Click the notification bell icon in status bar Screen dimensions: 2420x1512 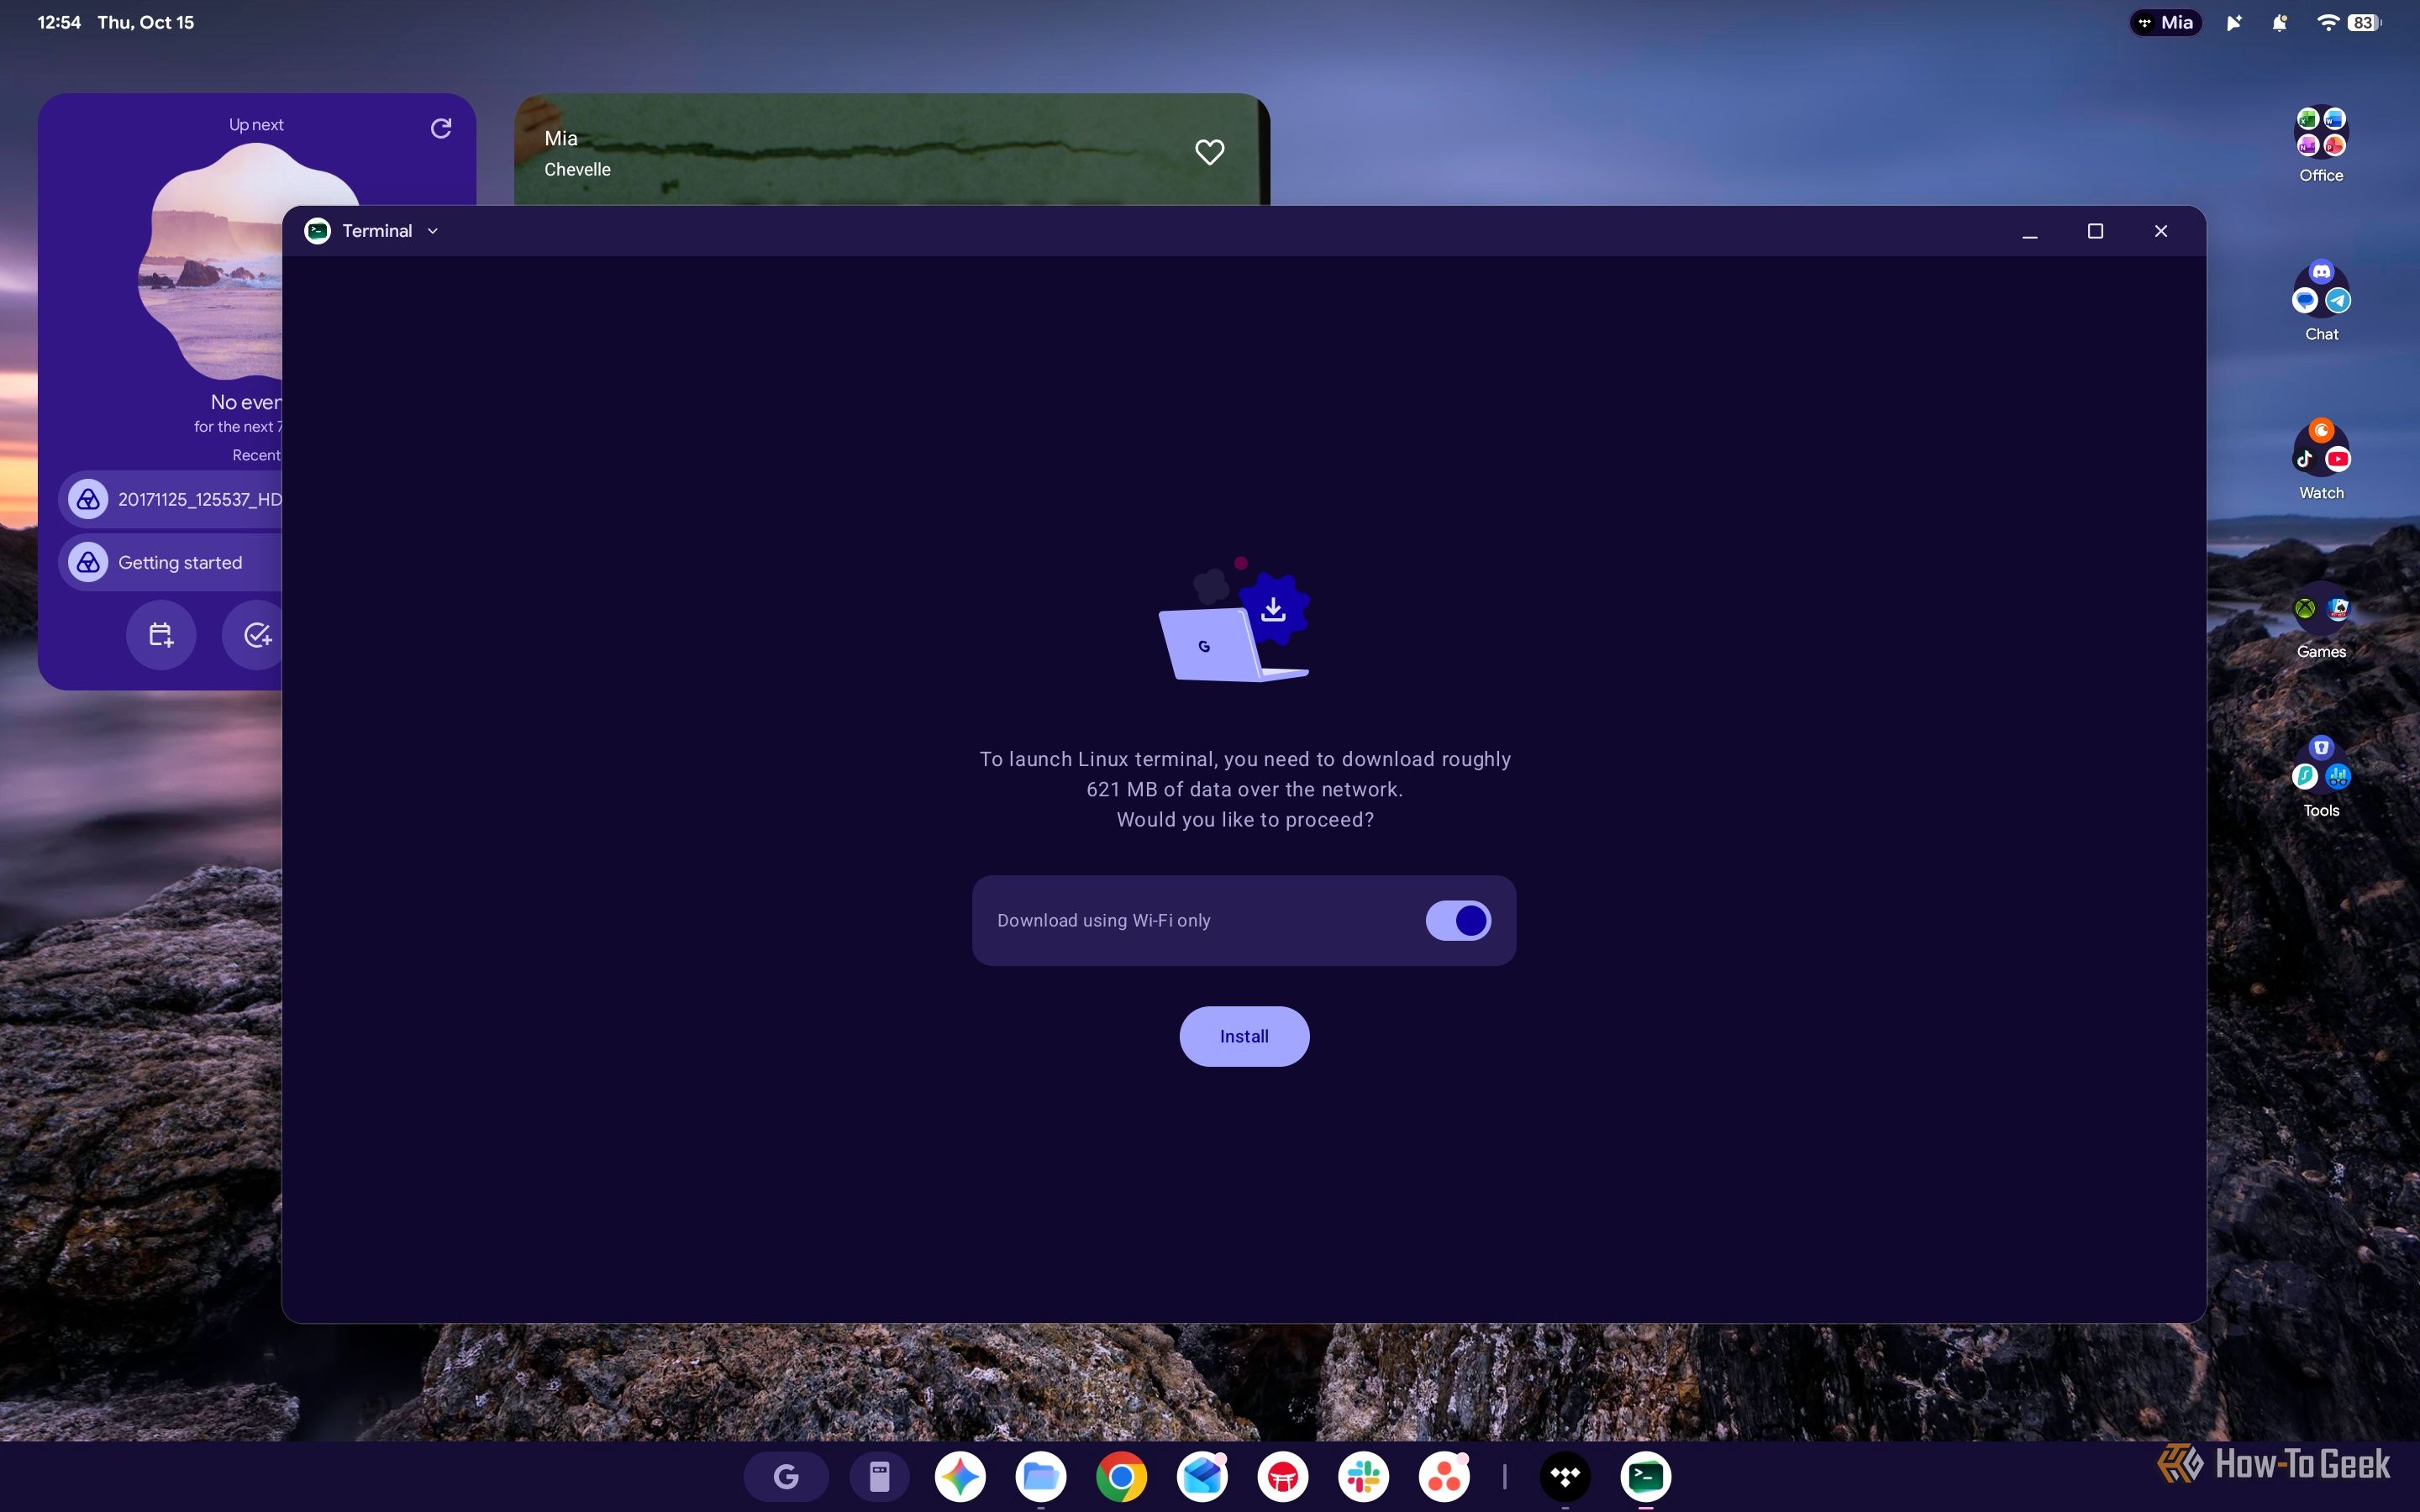(x=2280, y=22)
